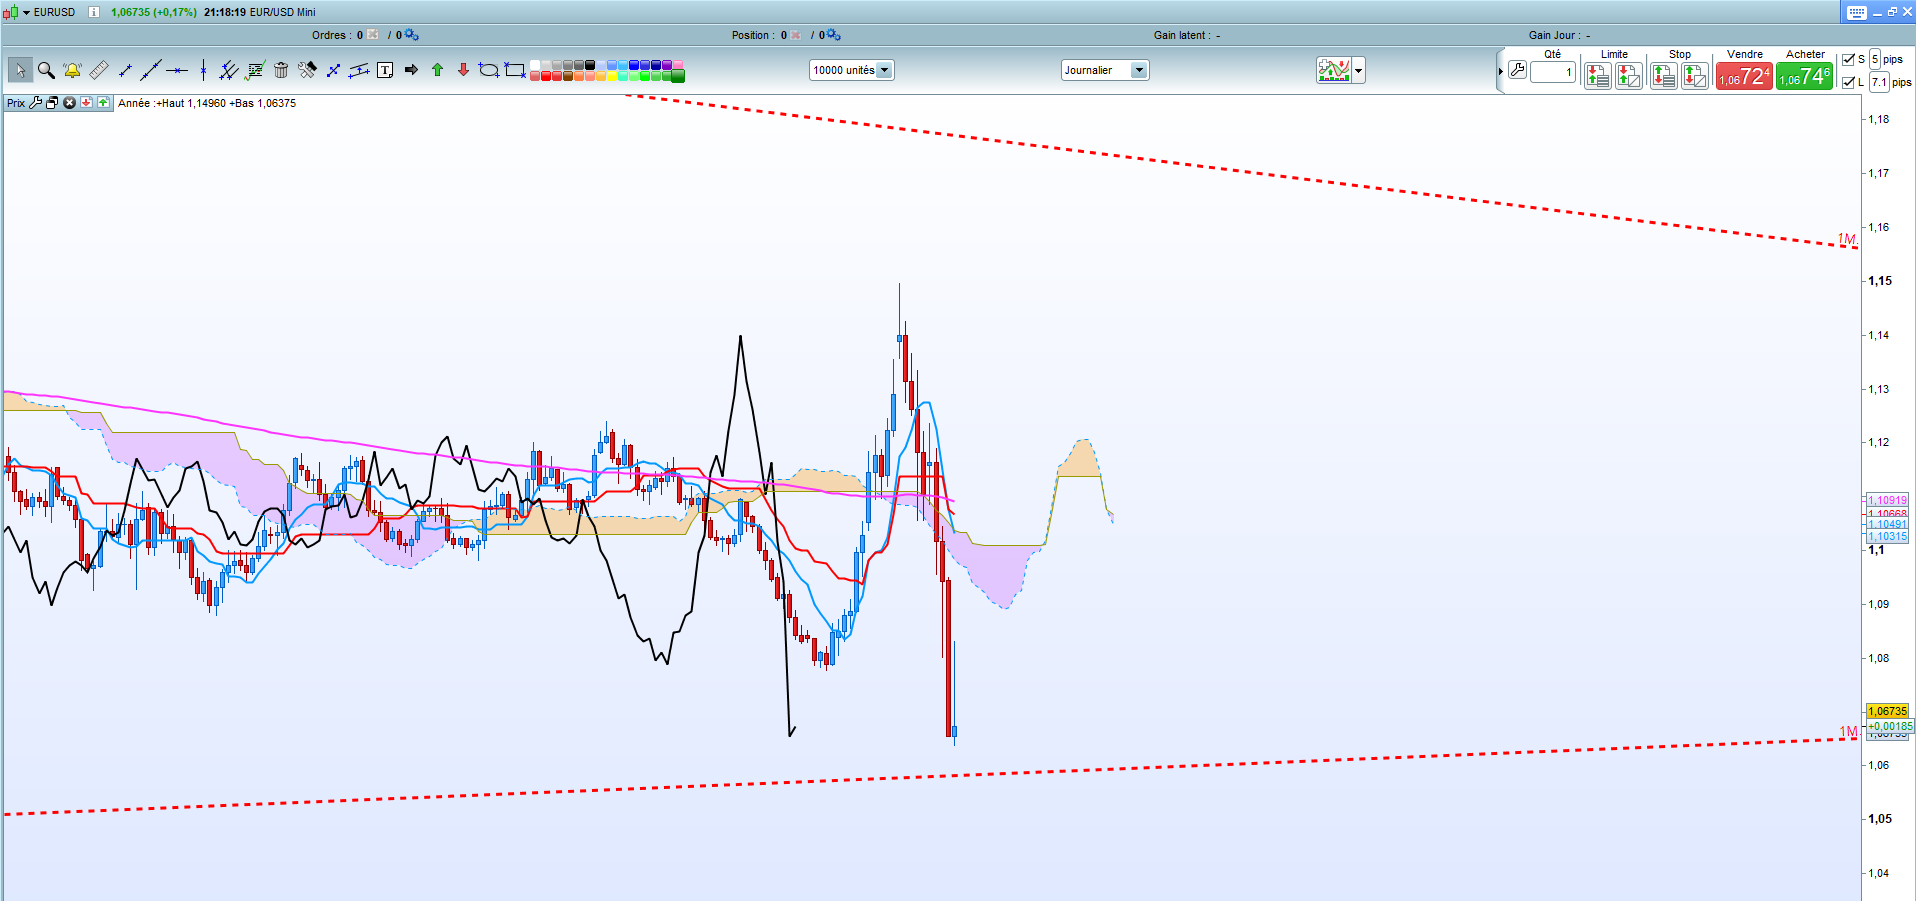1916x901 pixels.
Task: Expand the indicators button dropdown arrow
Action: (x=1358, y=71)
